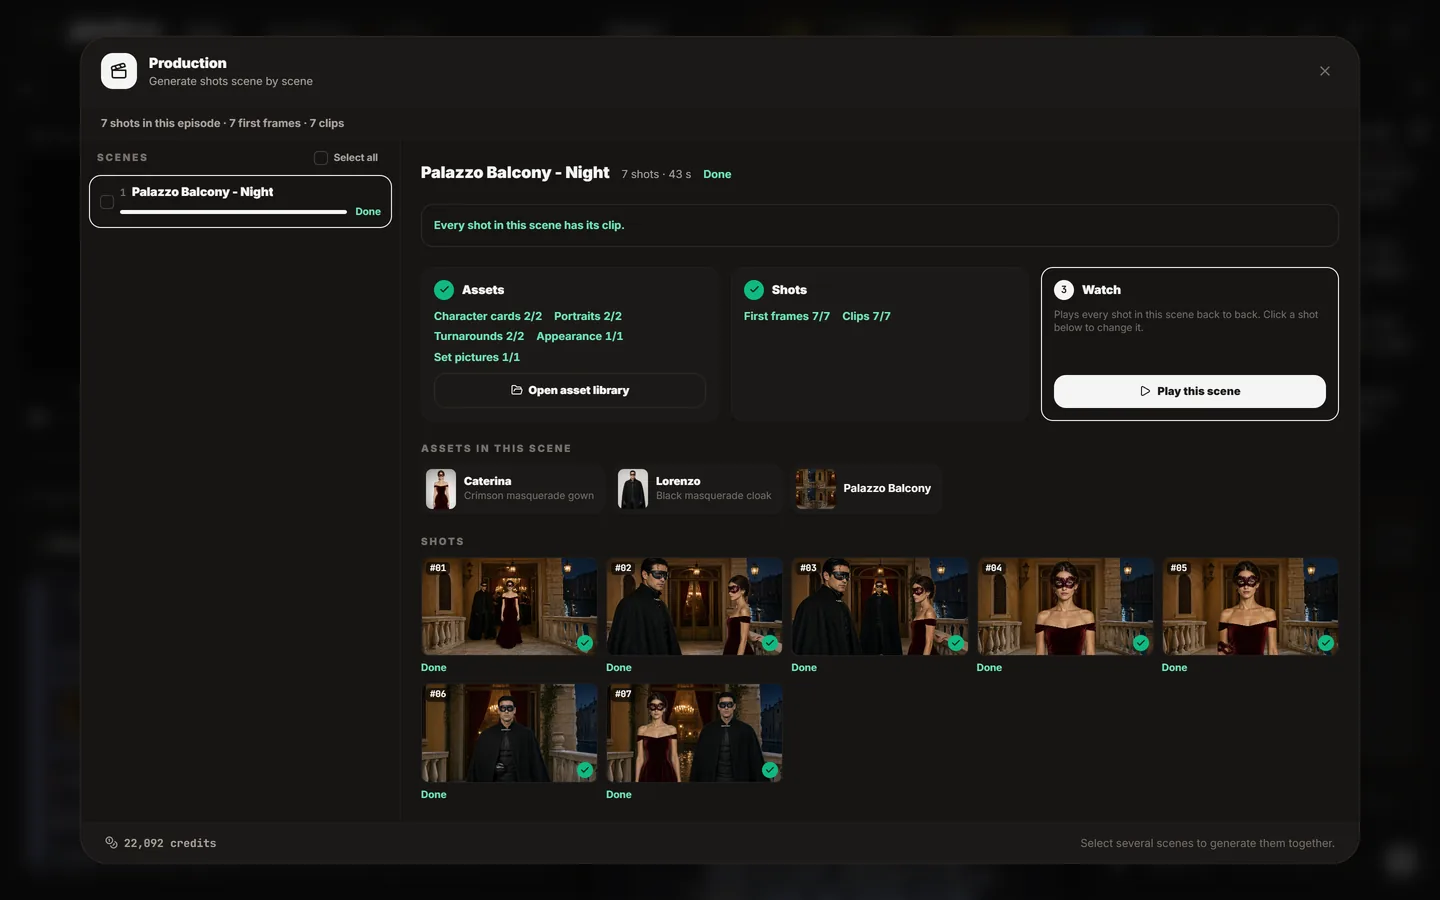Image resolution: width=1440 pixels, height=900 pixels.
Task: Select shot #06 thumbnail
Action: [x=509, y=733]
